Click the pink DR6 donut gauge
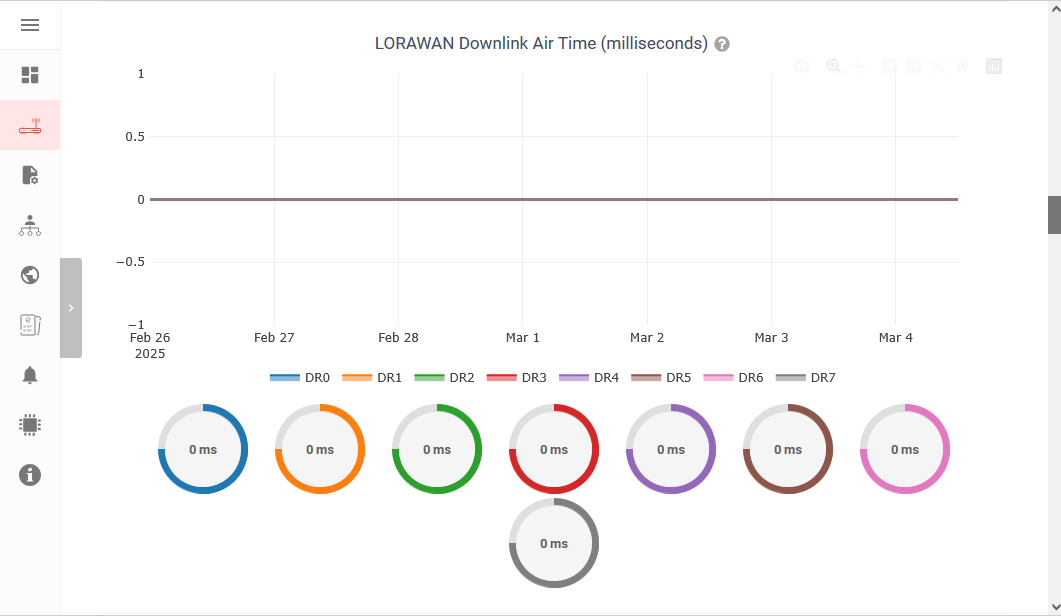The image size is (1061, 616). (905, 449)
